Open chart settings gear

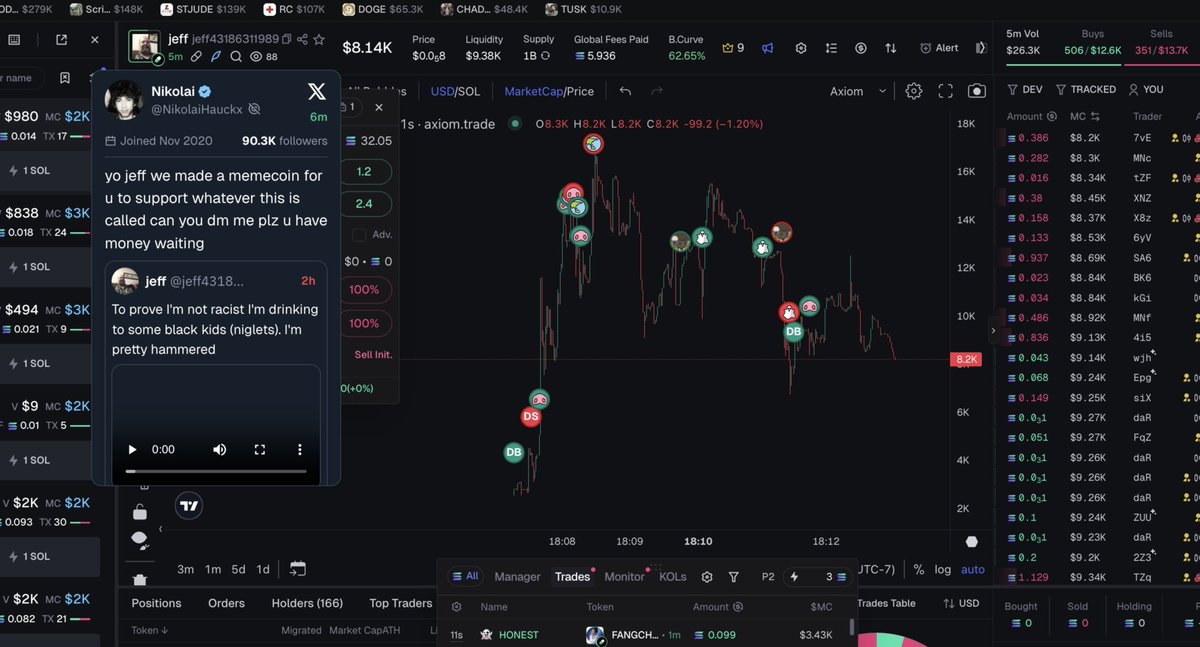pyautogui.click(x=914, y=91)
